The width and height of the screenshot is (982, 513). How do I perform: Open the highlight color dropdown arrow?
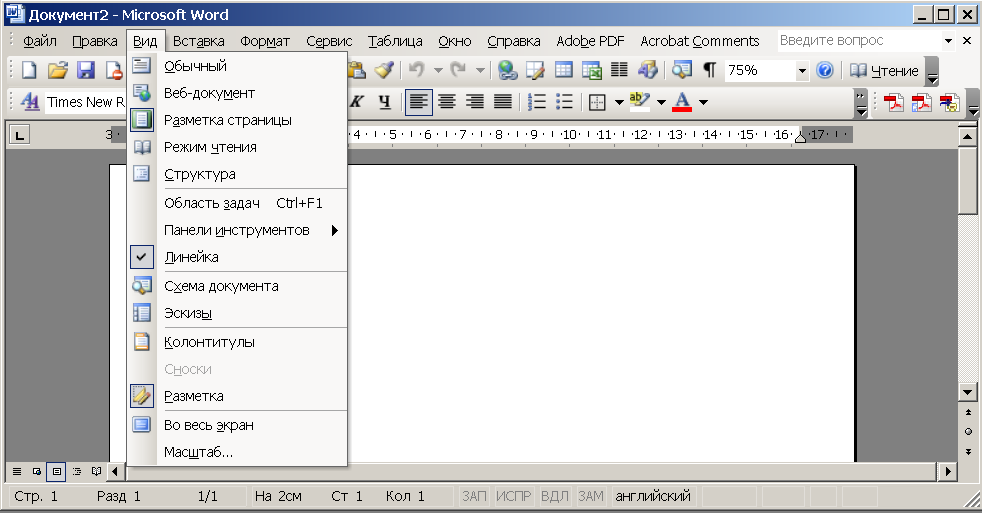click(661, 102)
